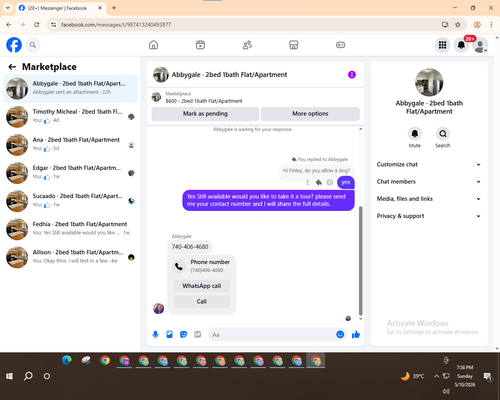The image size is (500, 400).
Task: Open Allison conversation in list
Action: pyautogui.click(x=70, y=257)
